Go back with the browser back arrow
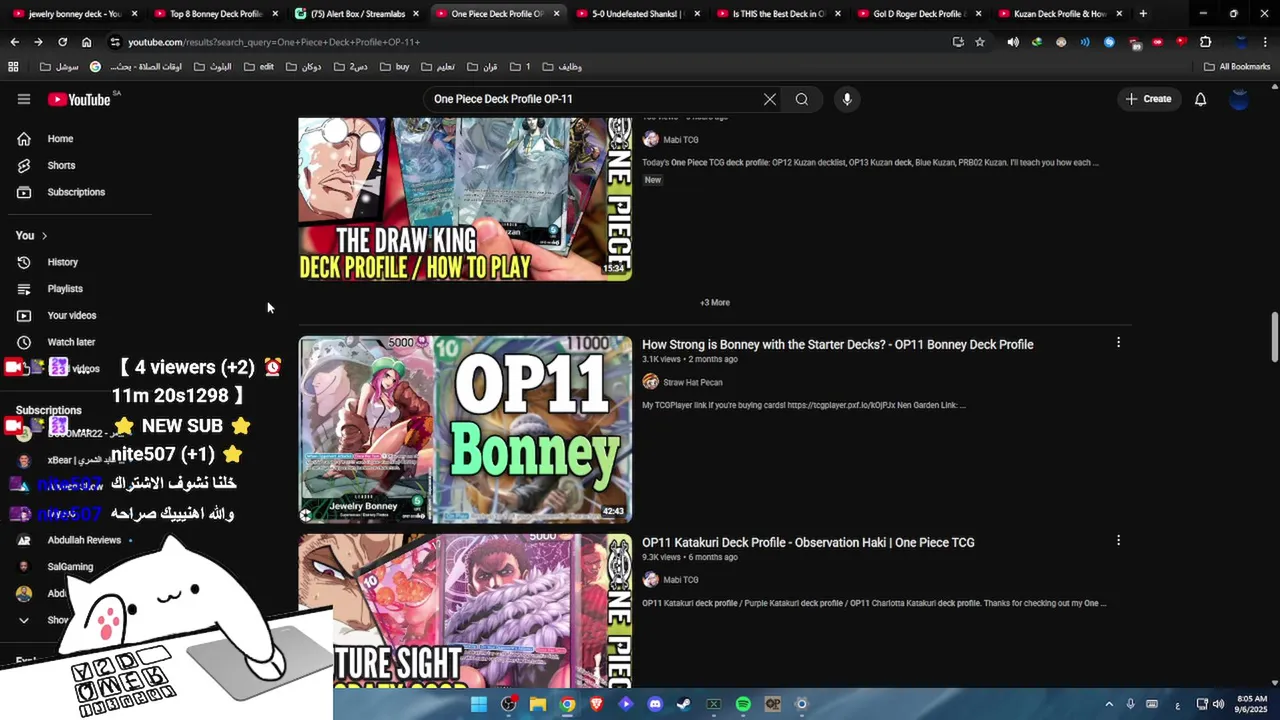Screen dimensions: 1280x720 click(14, 42)
